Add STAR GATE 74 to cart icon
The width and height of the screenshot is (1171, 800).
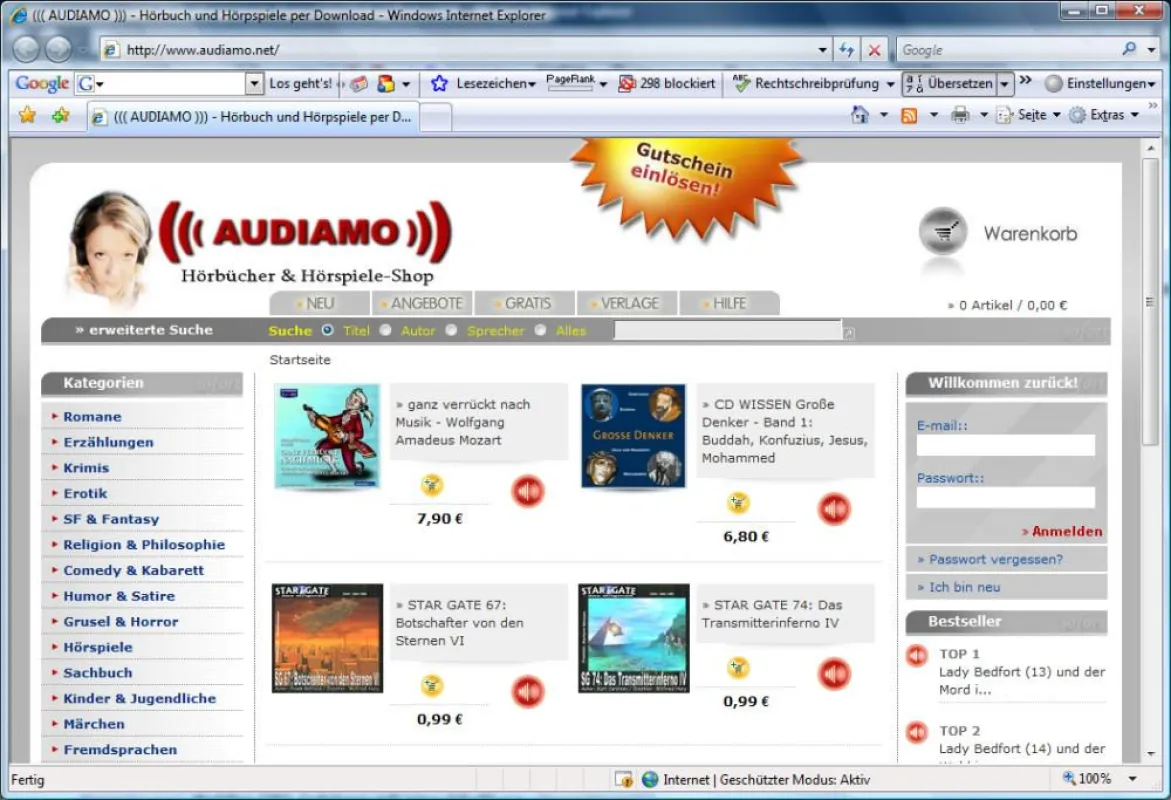point(738,667)
